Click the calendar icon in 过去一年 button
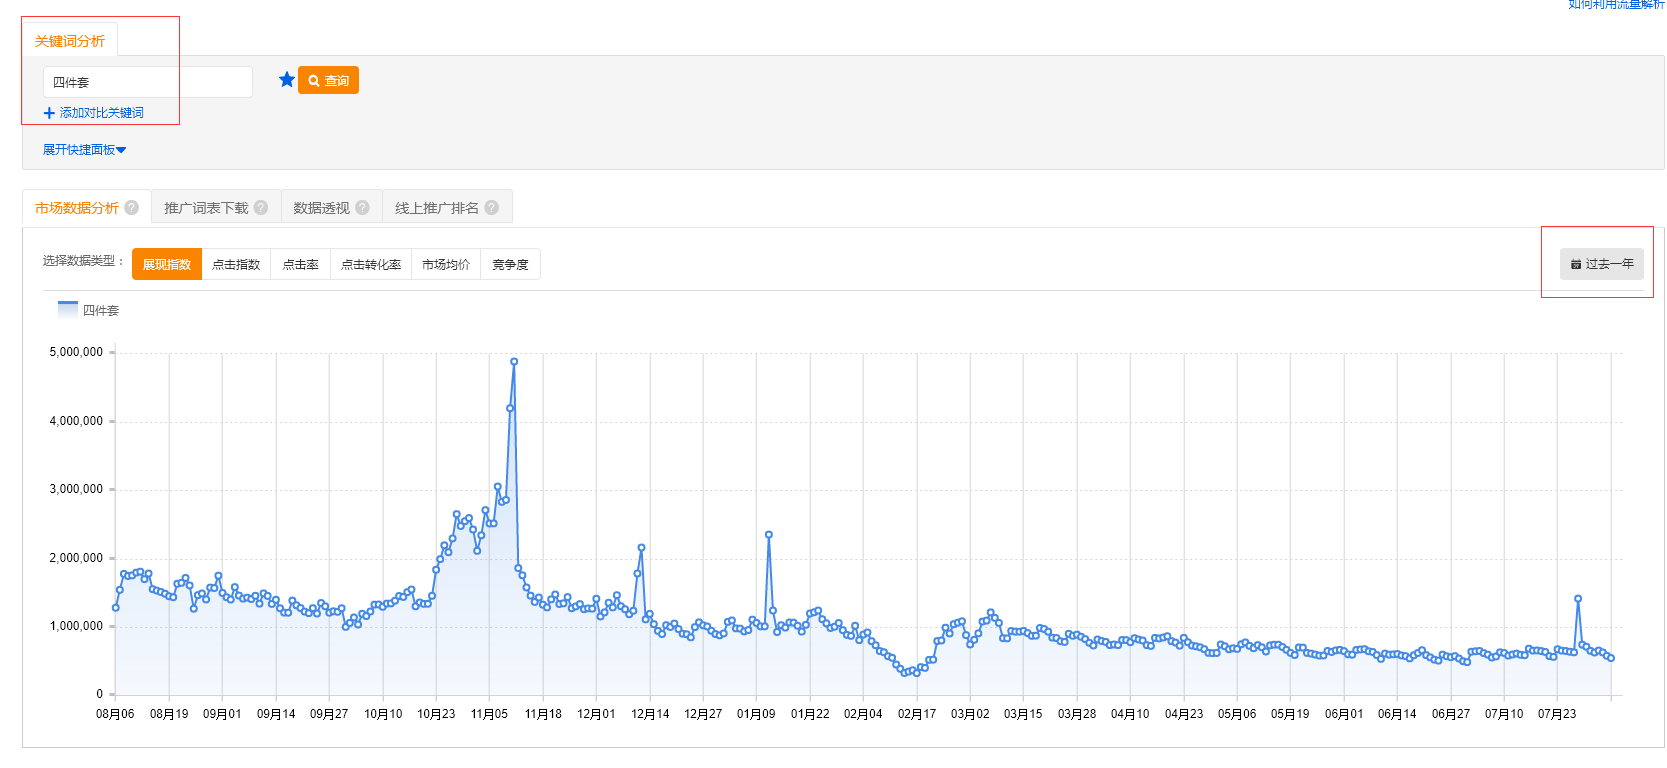The width and height of the screenshot is (1667, 768). click(x=1576, y=264)
